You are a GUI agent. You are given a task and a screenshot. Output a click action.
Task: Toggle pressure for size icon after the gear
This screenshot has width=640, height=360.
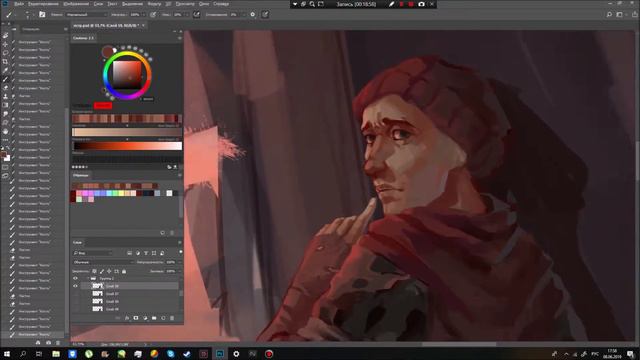point(265,14)
